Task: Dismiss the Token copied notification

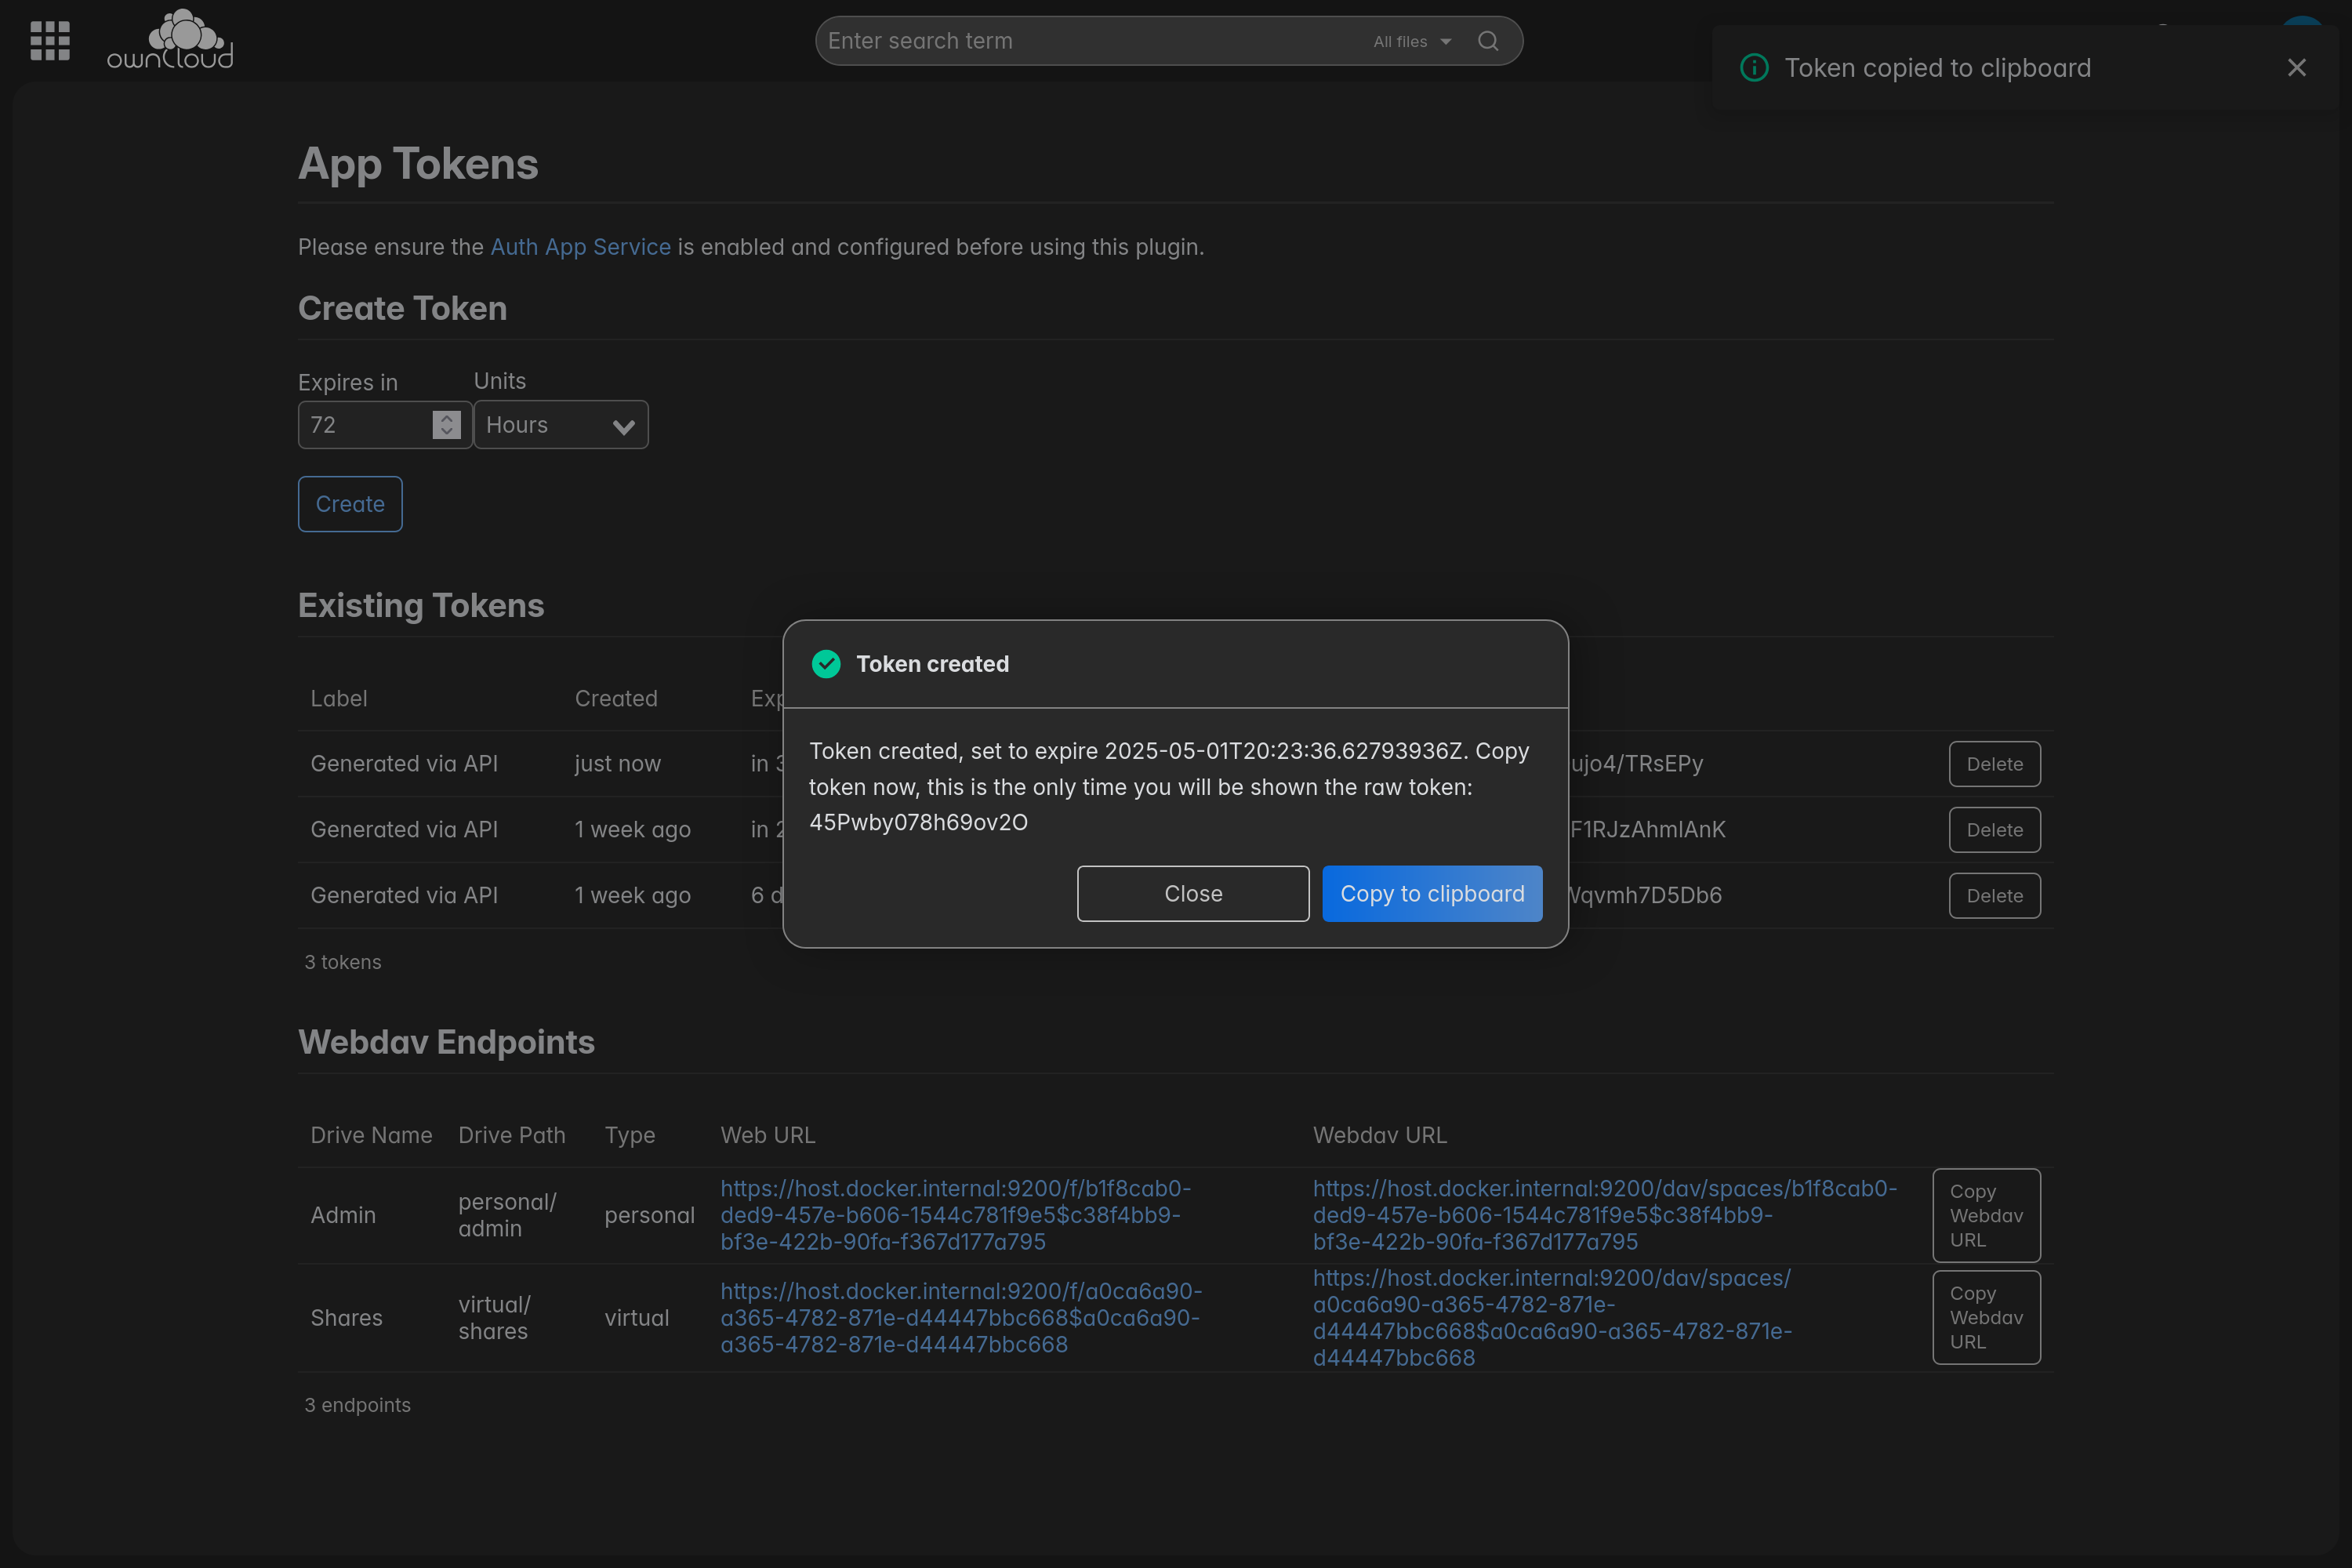Action: pyautogui.click(x=2297, y=67)
